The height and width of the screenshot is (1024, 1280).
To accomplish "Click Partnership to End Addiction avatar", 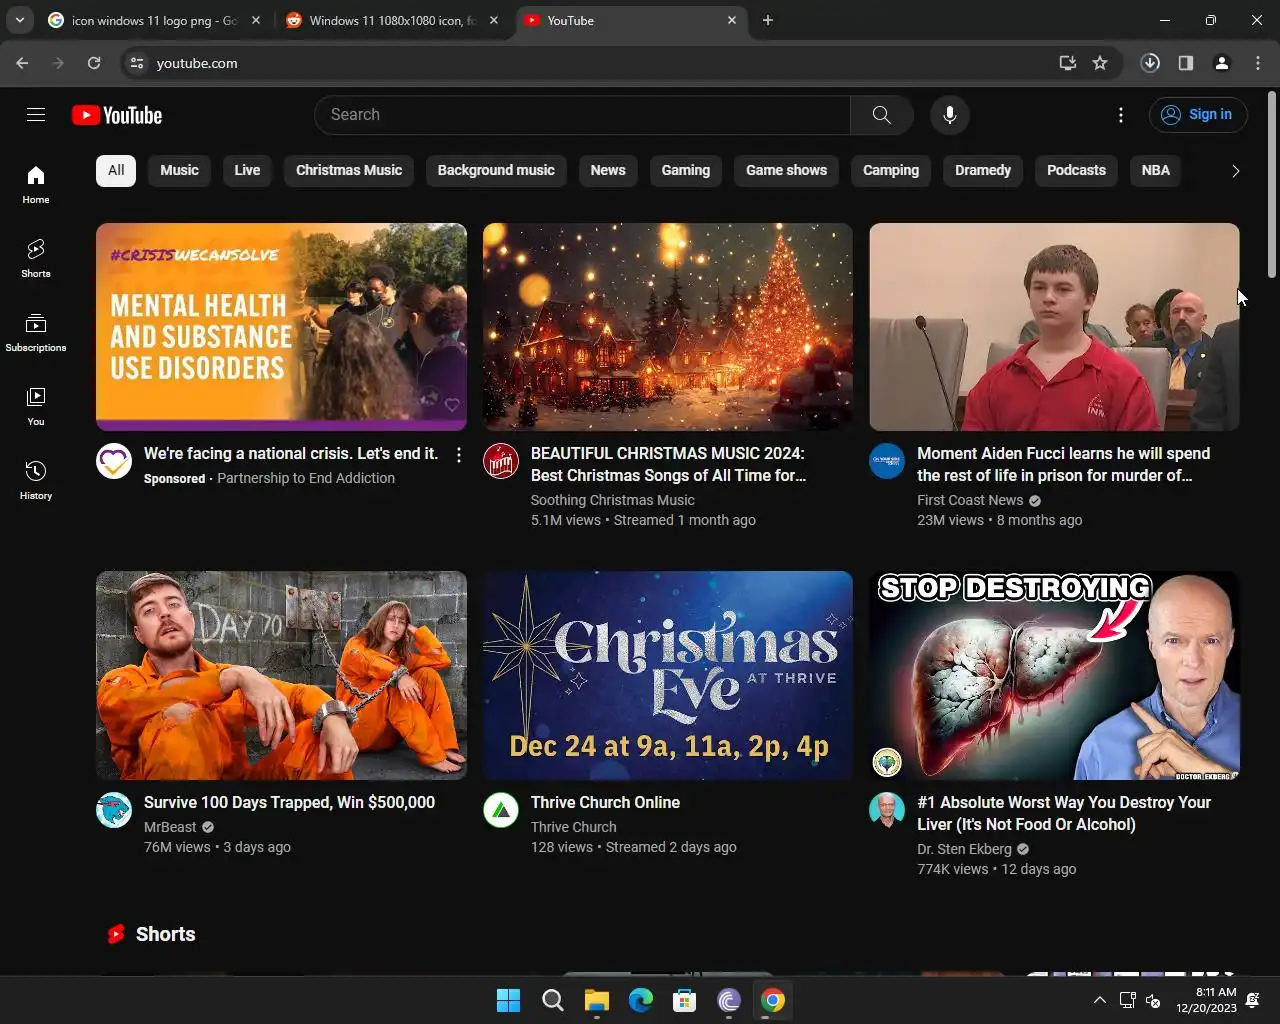I will click(x=114, y=461).
